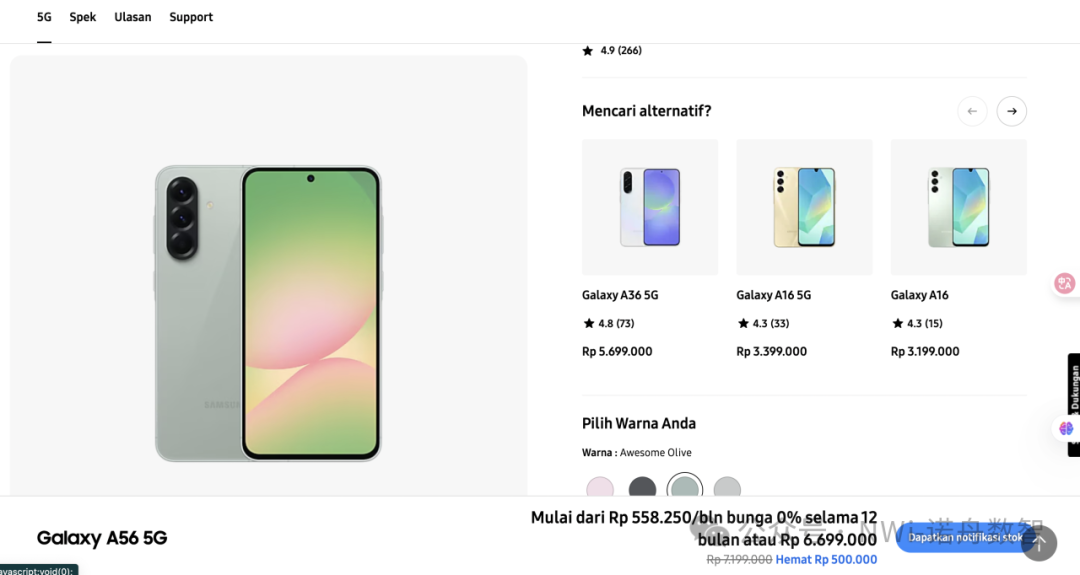Click Dapatkan notifikasi stok button
Image resolution: width=1080 pixels, height=575 pixels.
pos(964,537)
